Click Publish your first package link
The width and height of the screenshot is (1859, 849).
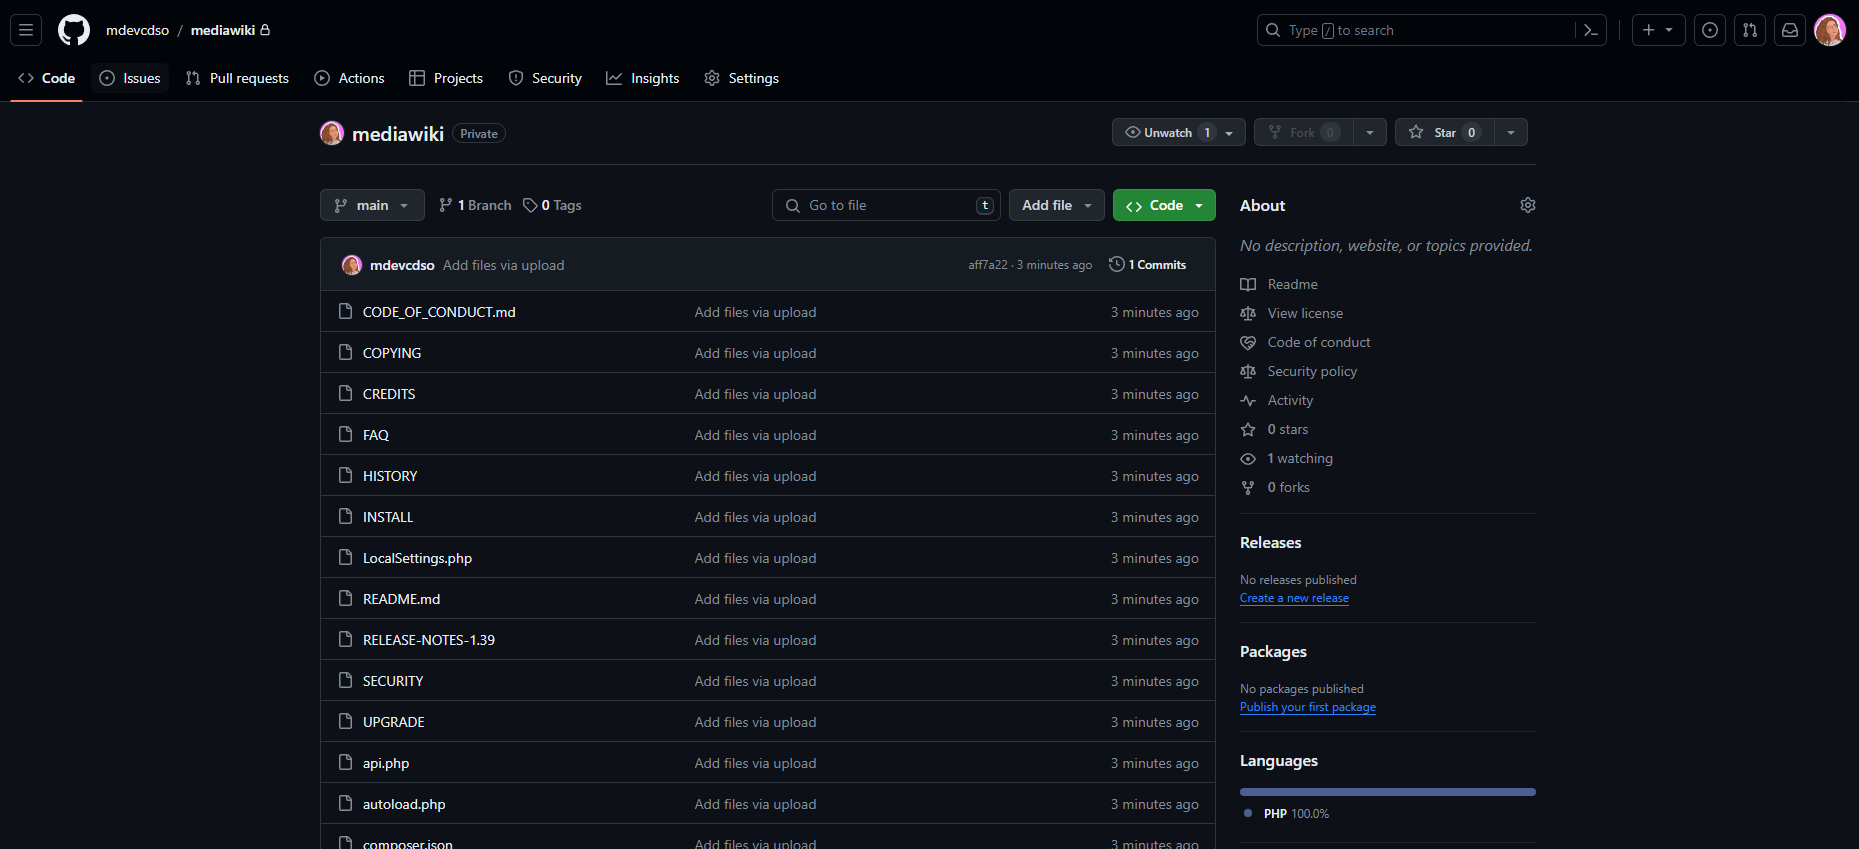click(1308, 707)
